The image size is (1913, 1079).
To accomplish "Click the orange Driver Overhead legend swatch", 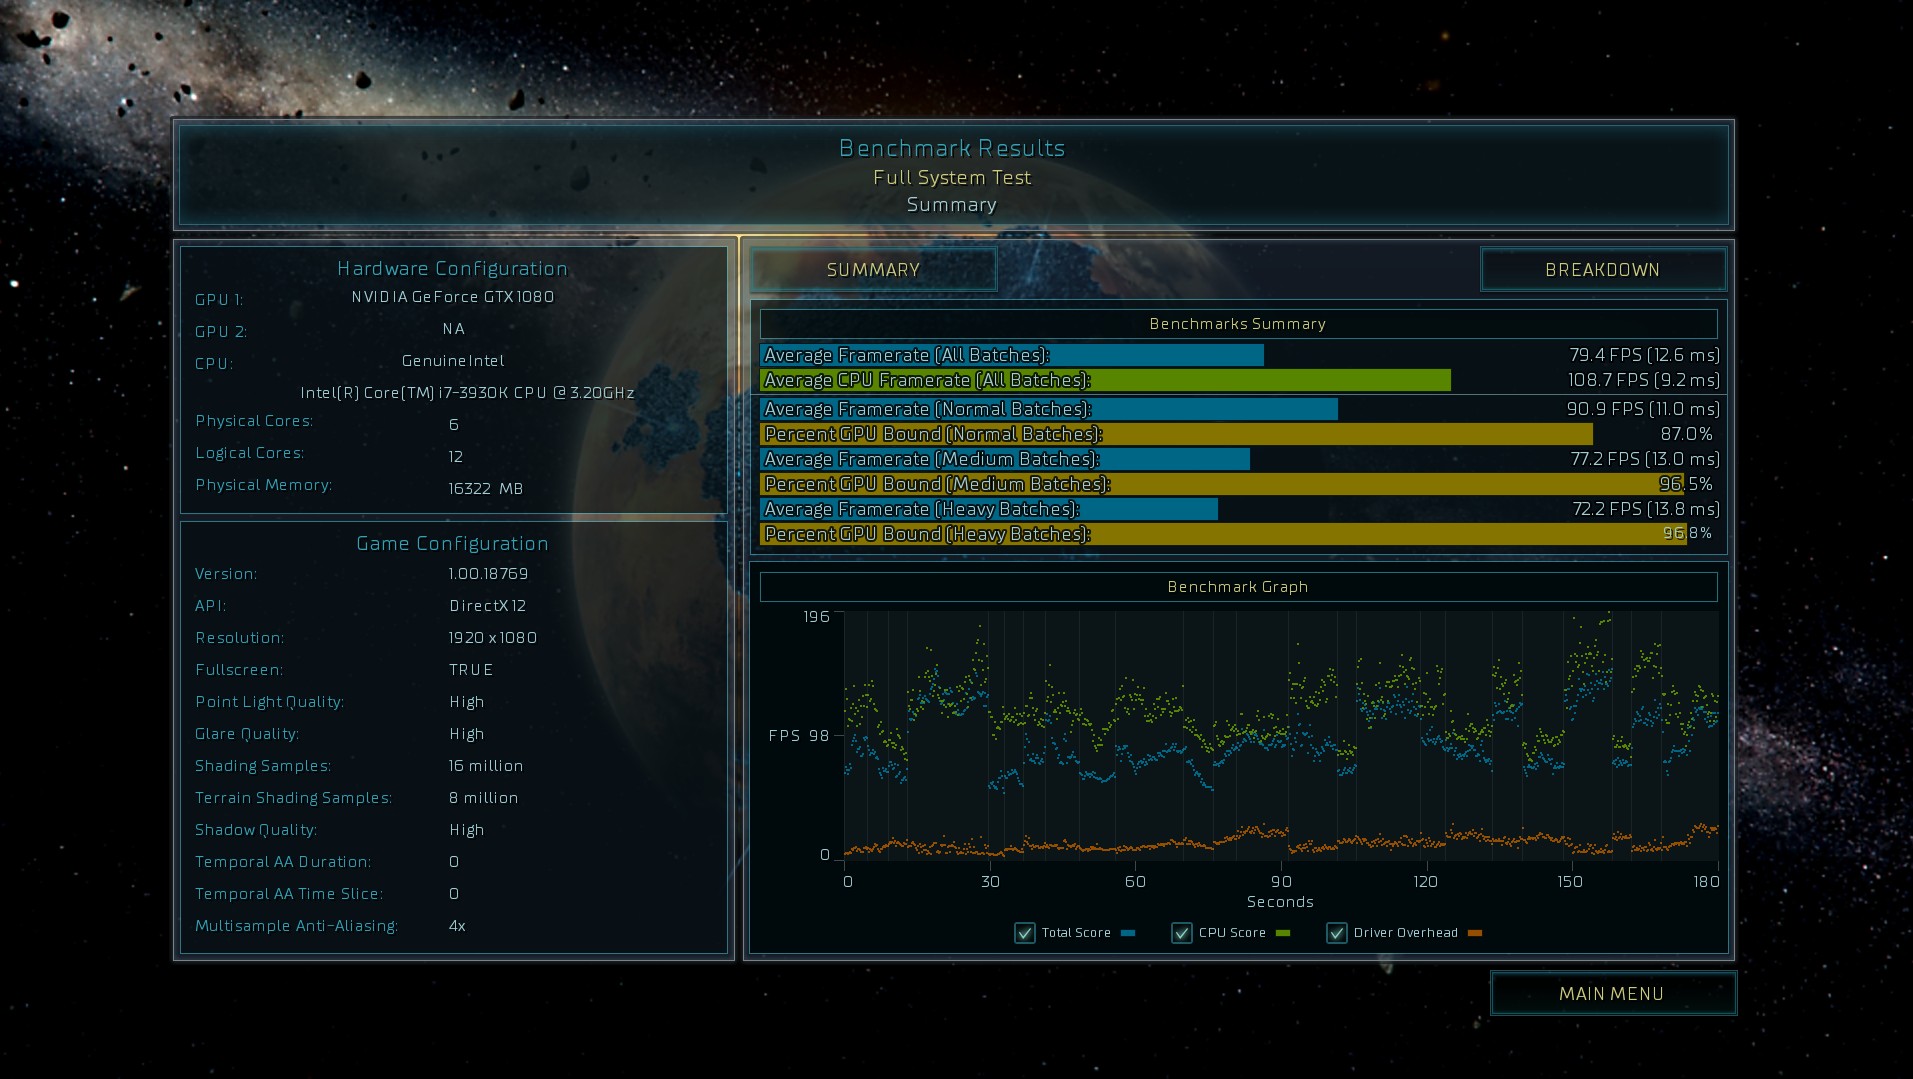I will click(x=1474, y=933).
